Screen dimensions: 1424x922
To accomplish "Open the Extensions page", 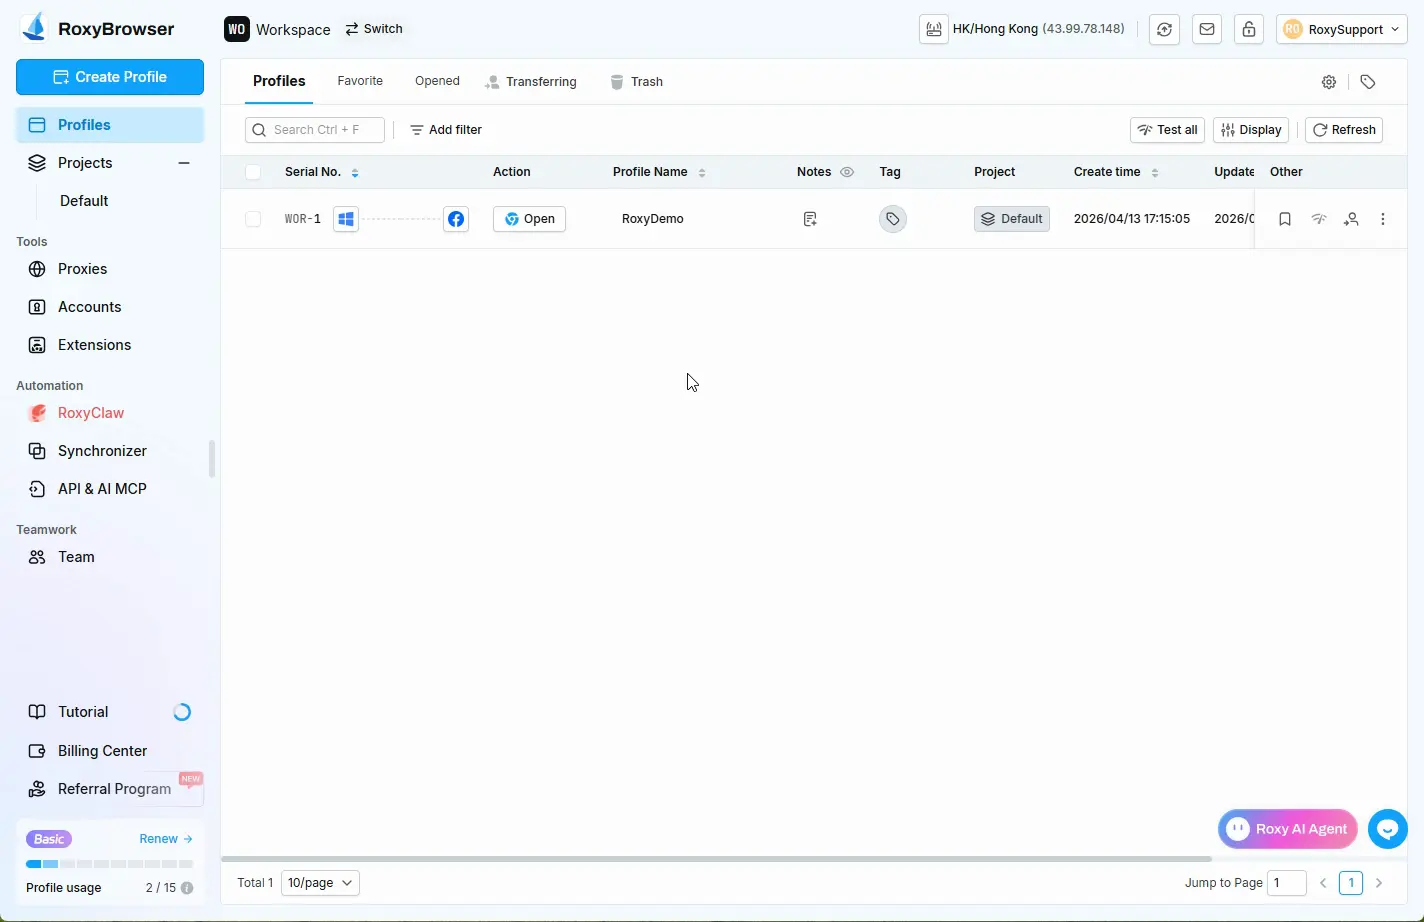I will click(x=110, y=345).
